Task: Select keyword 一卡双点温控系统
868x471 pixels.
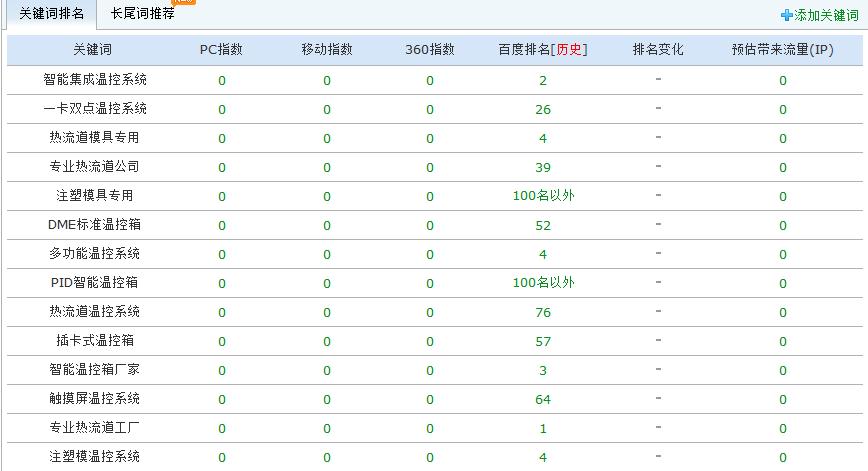Action: (95, 108)
